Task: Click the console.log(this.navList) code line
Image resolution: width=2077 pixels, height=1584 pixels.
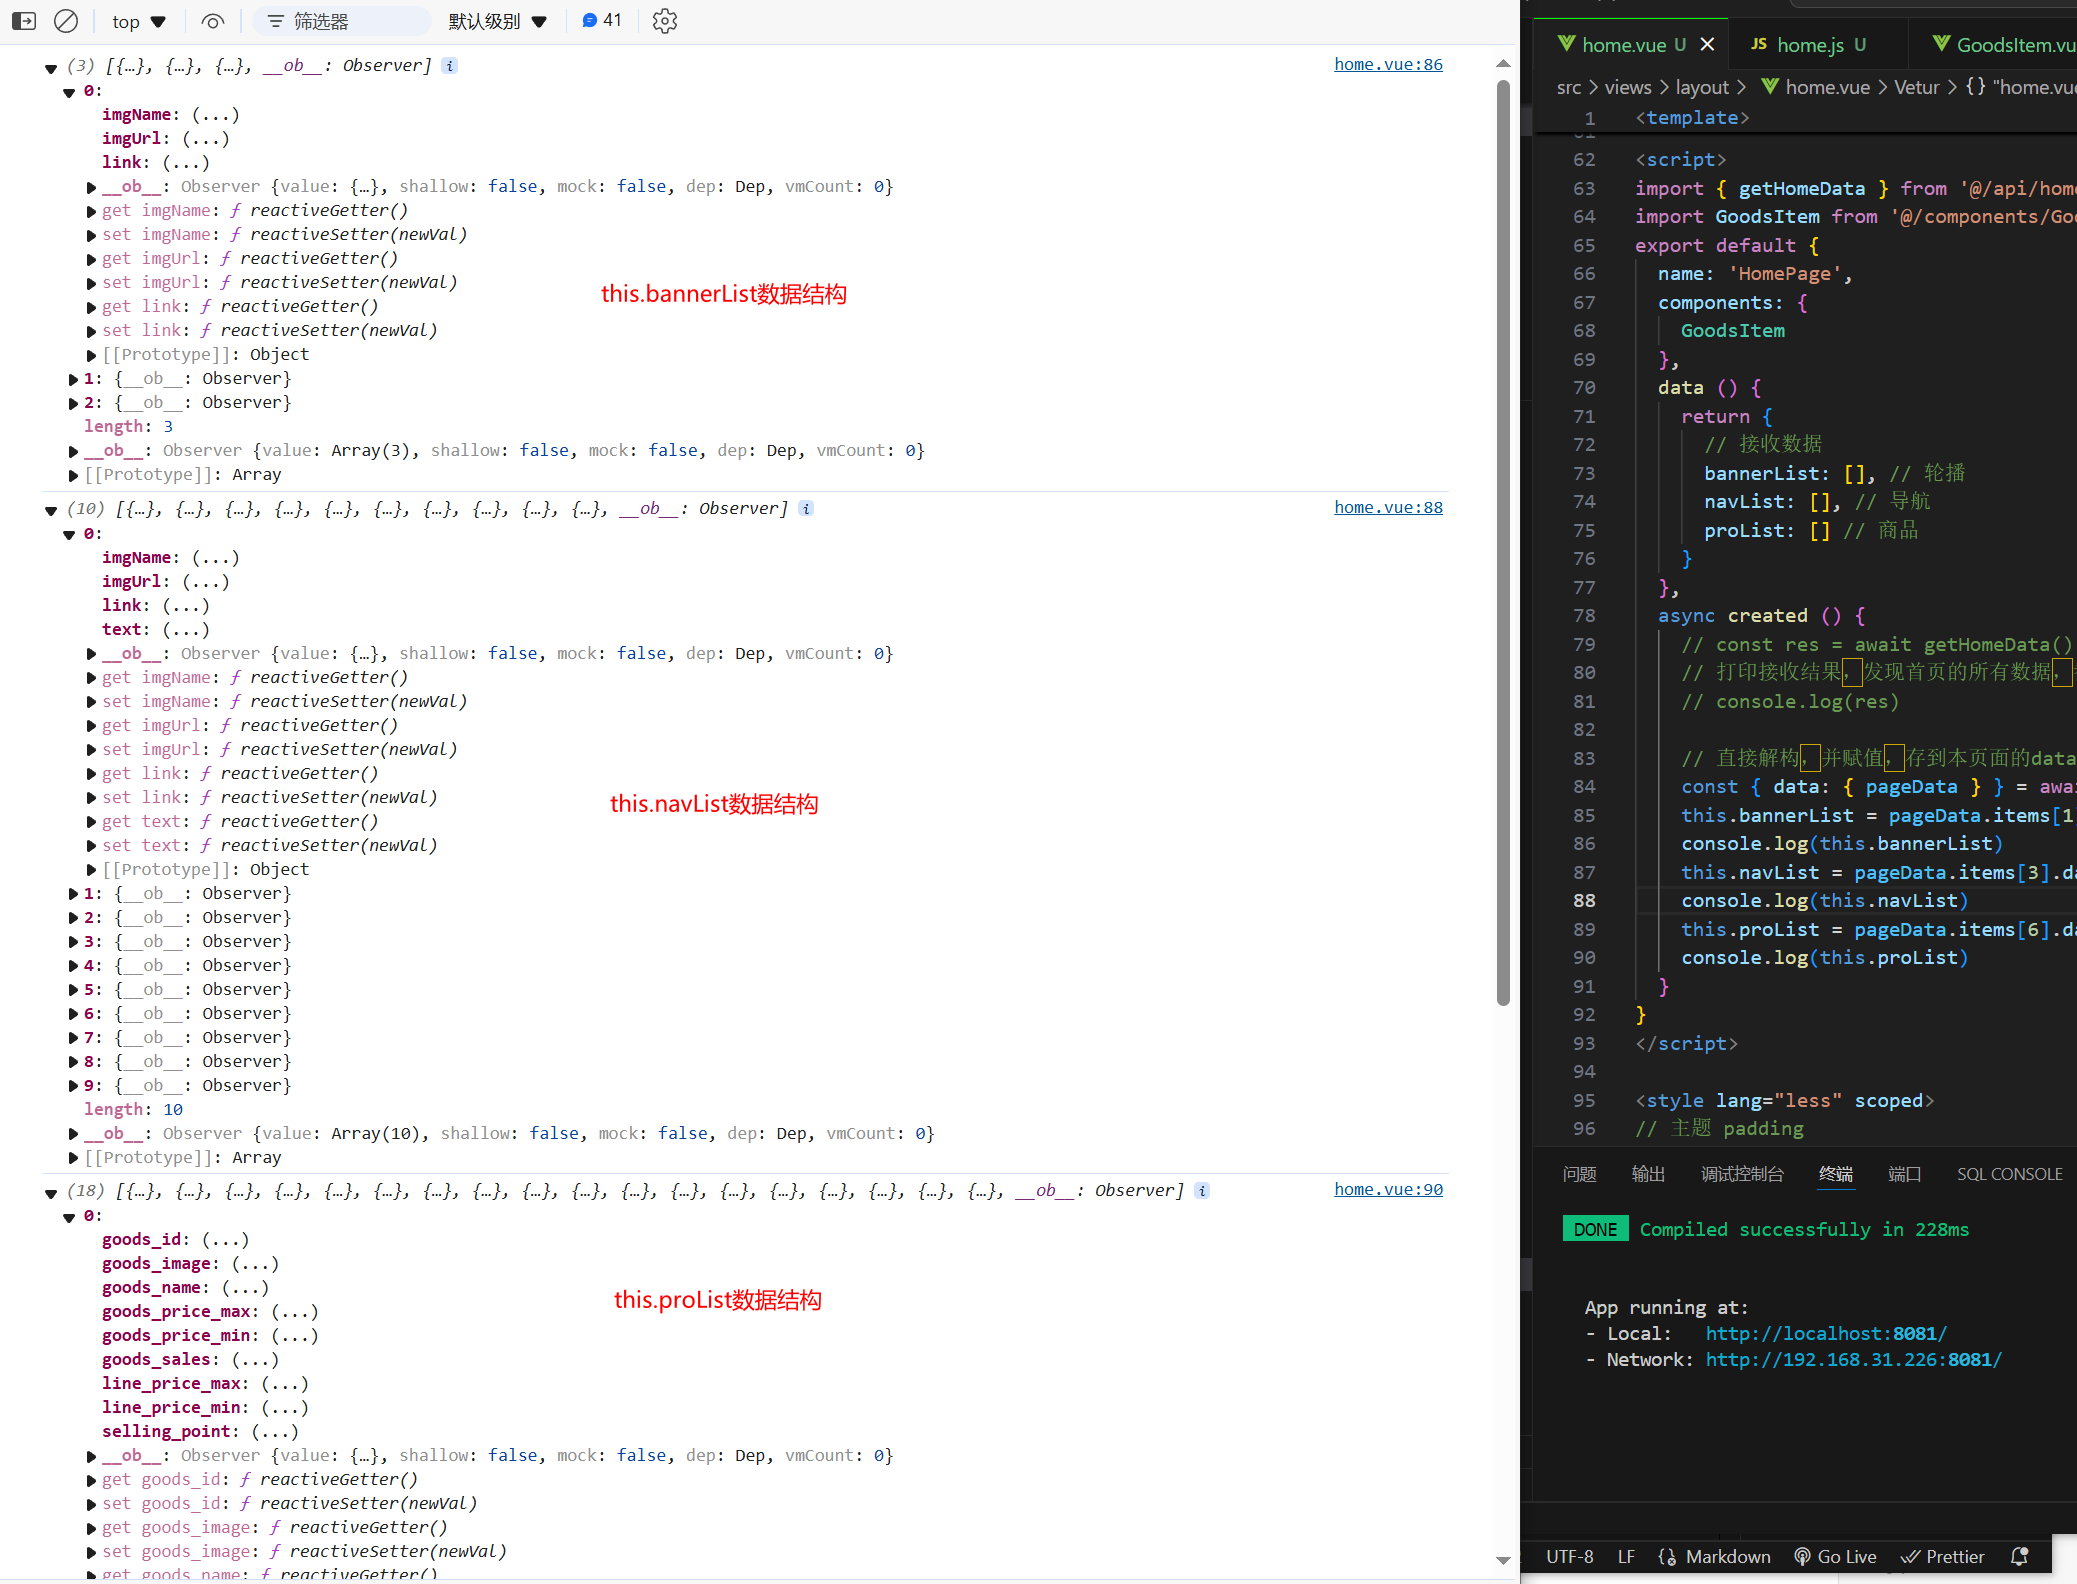Action: [x=1824, y=901]
